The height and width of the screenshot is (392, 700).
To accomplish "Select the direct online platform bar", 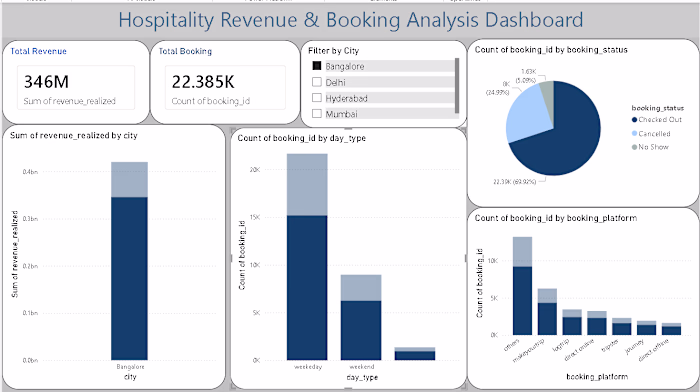I will point(597,323).
